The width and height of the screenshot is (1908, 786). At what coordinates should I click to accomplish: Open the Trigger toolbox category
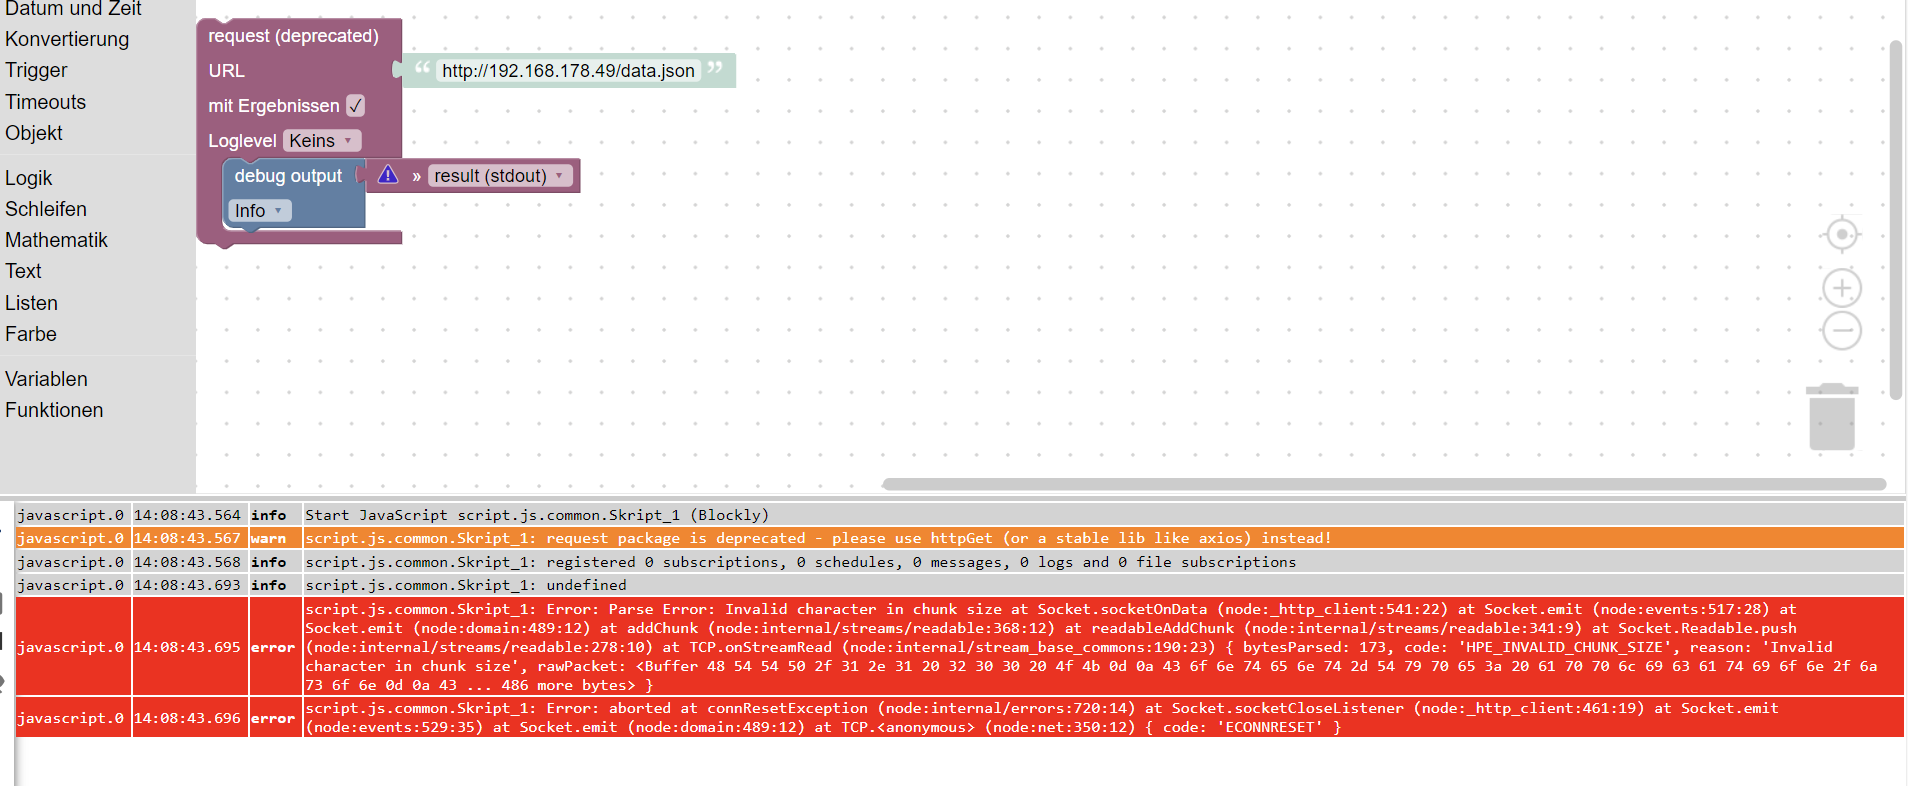click(36, 70)
